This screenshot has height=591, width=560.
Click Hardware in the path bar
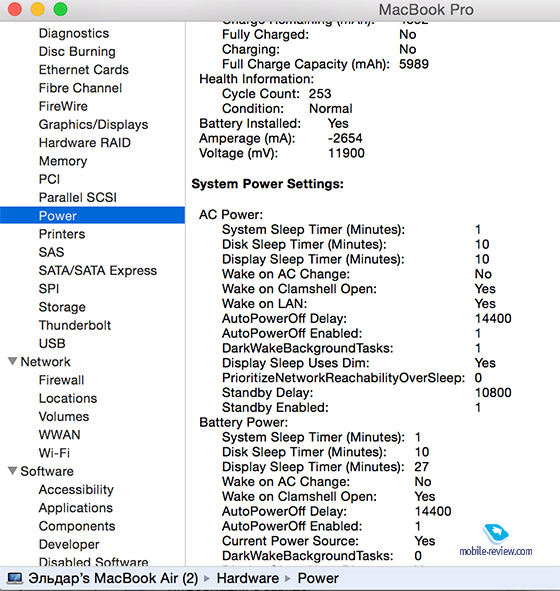(248, 578)
